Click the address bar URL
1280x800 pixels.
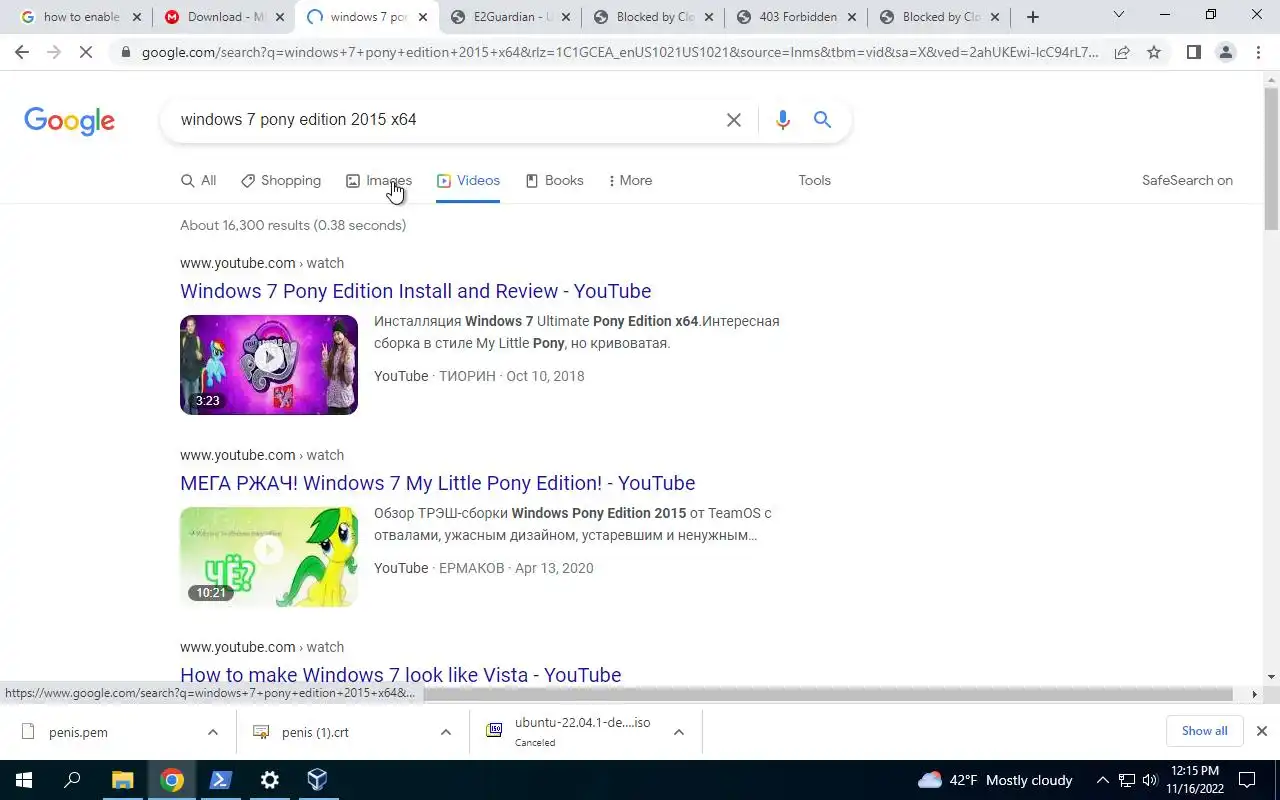620,52
